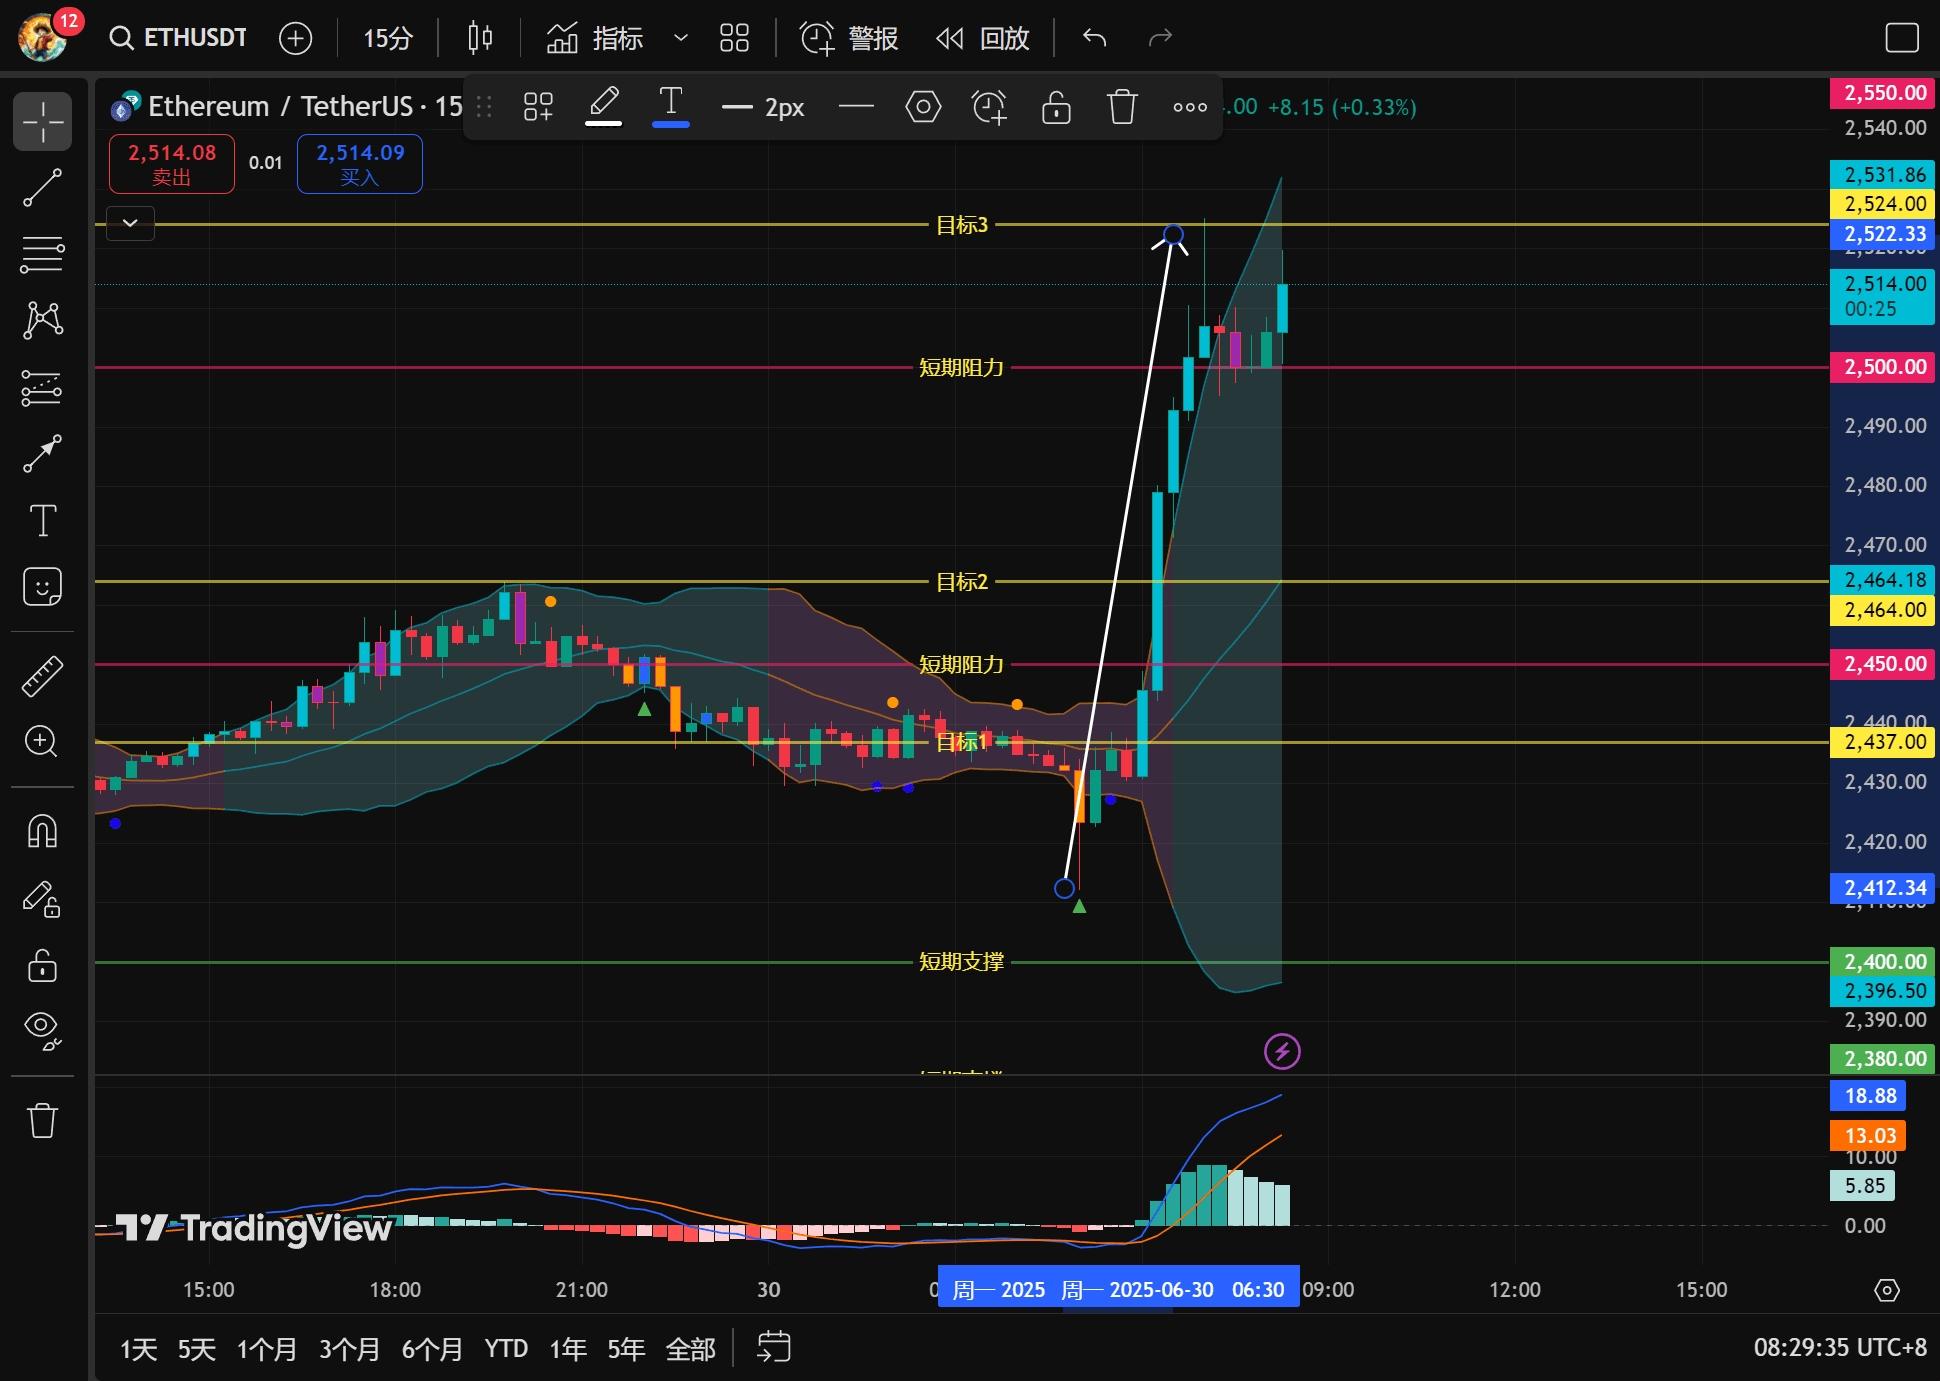Open the go to date calendar icon
1940x1381 pixels.
click(773, 1348)
